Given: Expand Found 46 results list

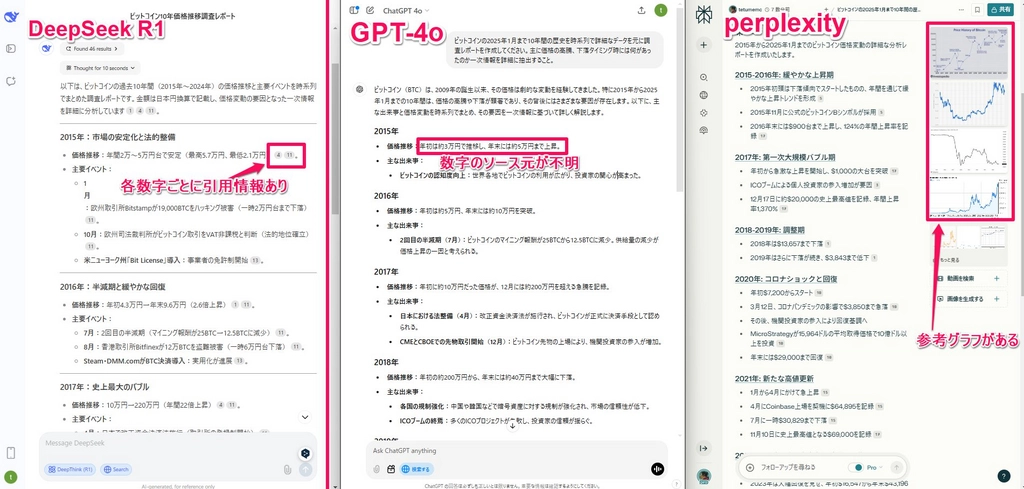Looking at the screenshot, I should point(91,48).
